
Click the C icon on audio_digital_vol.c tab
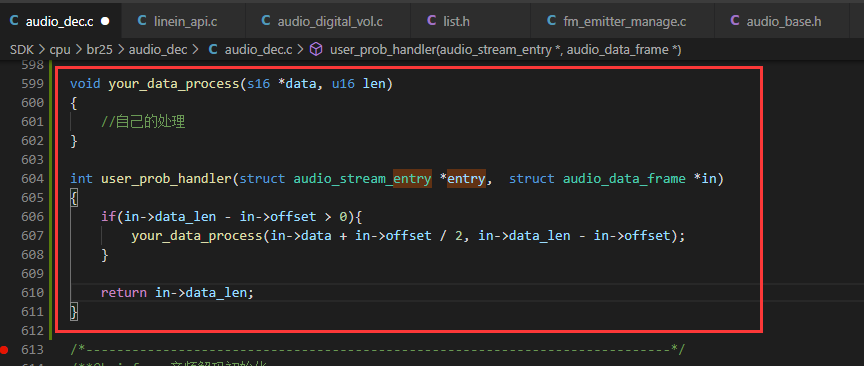(266, 21)
